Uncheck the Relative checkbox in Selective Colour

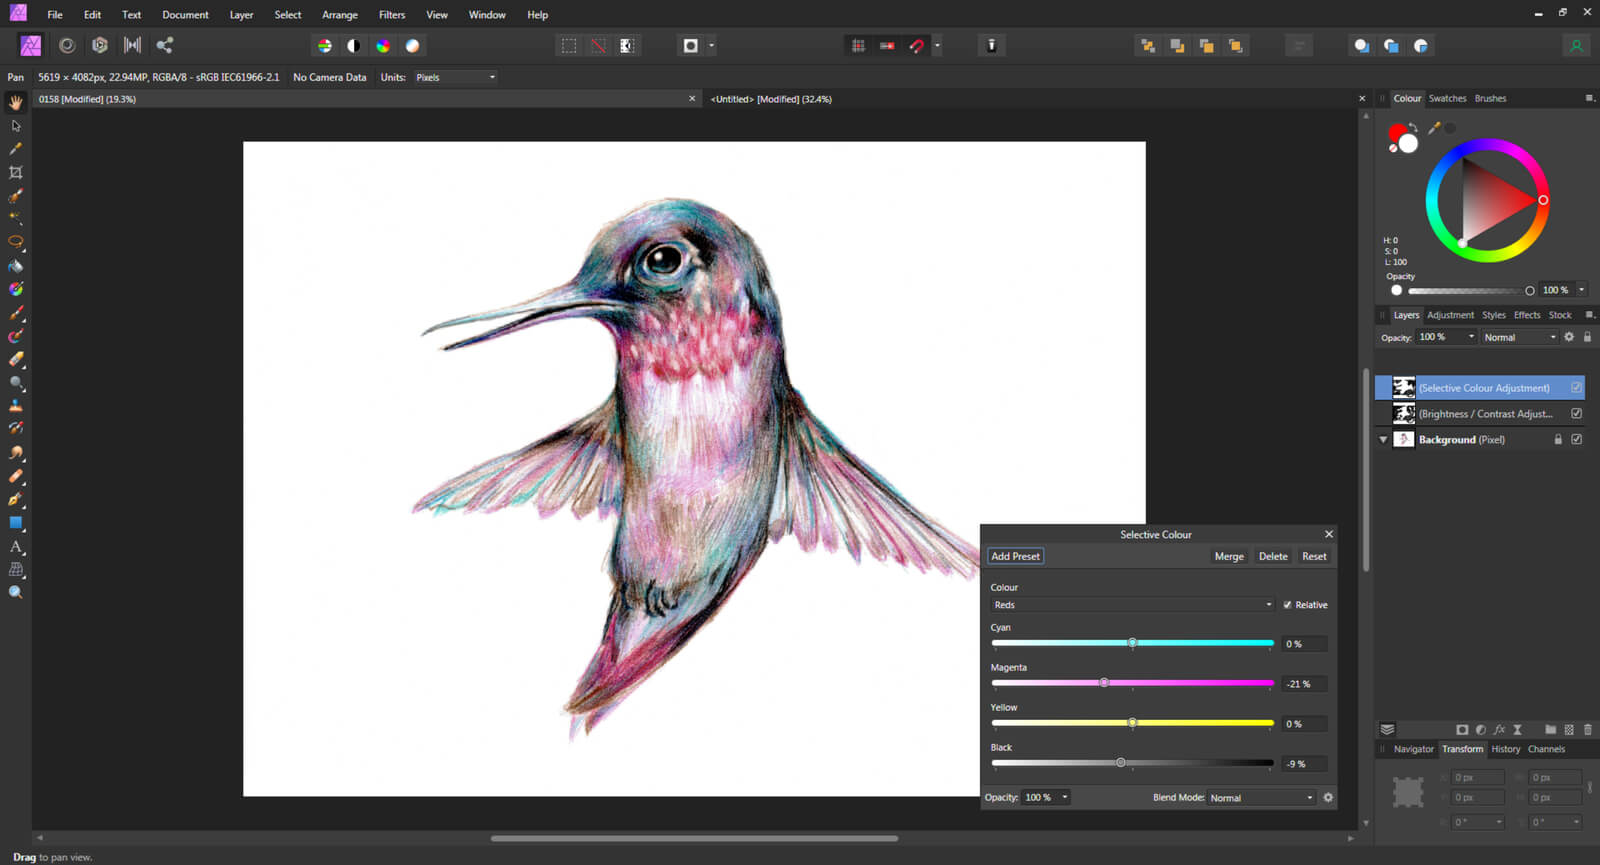pos(1287,605)
